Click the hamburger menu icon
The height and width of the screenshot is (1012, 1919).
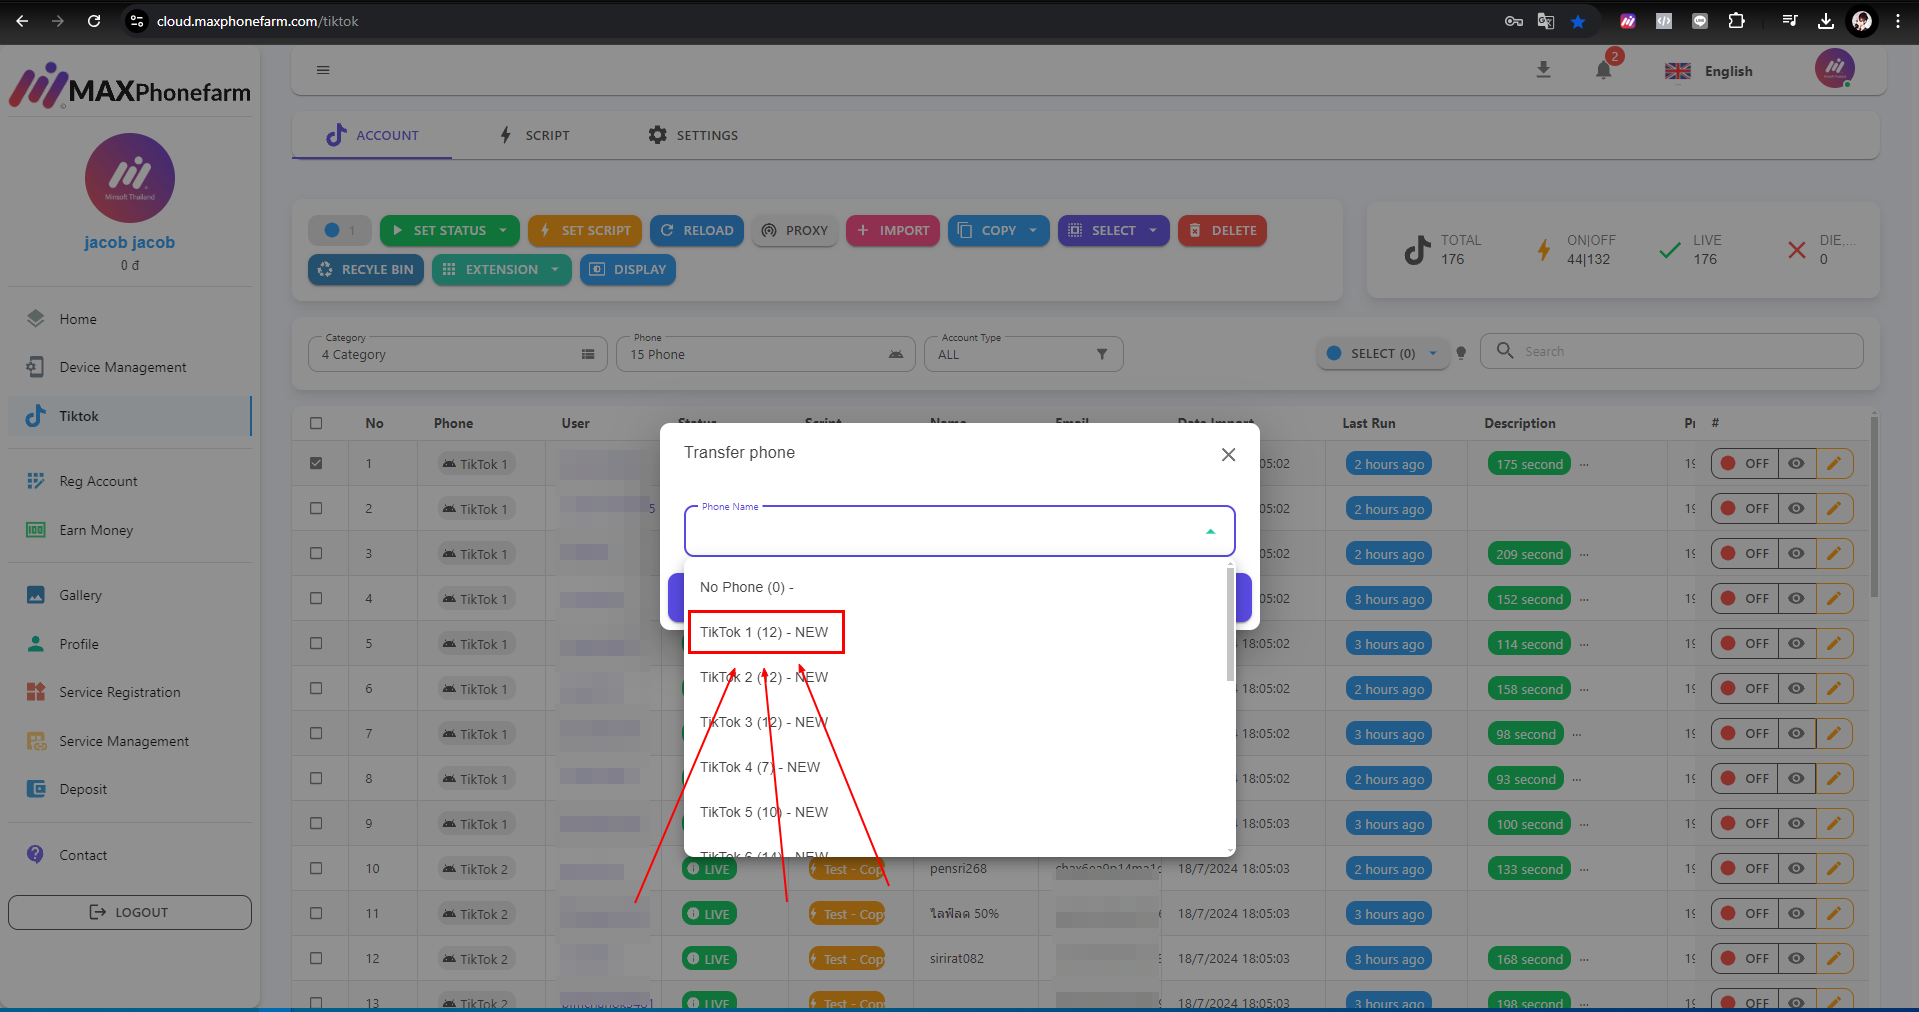click(323, 70)
